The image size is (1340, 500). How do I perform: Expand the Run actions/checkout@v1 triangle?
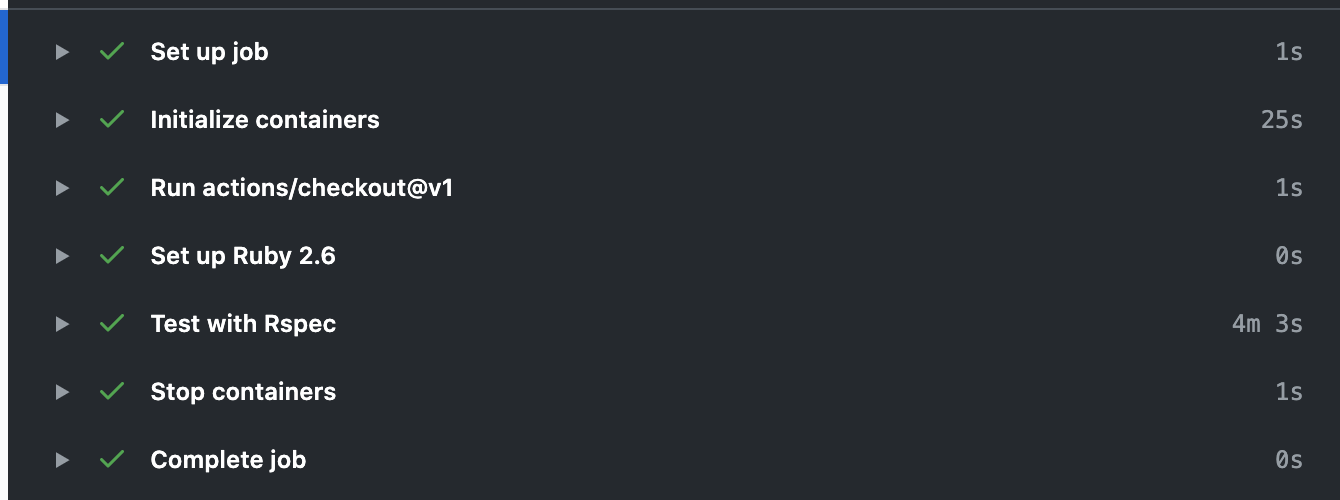pyautogui.click(x=62, y=188)
